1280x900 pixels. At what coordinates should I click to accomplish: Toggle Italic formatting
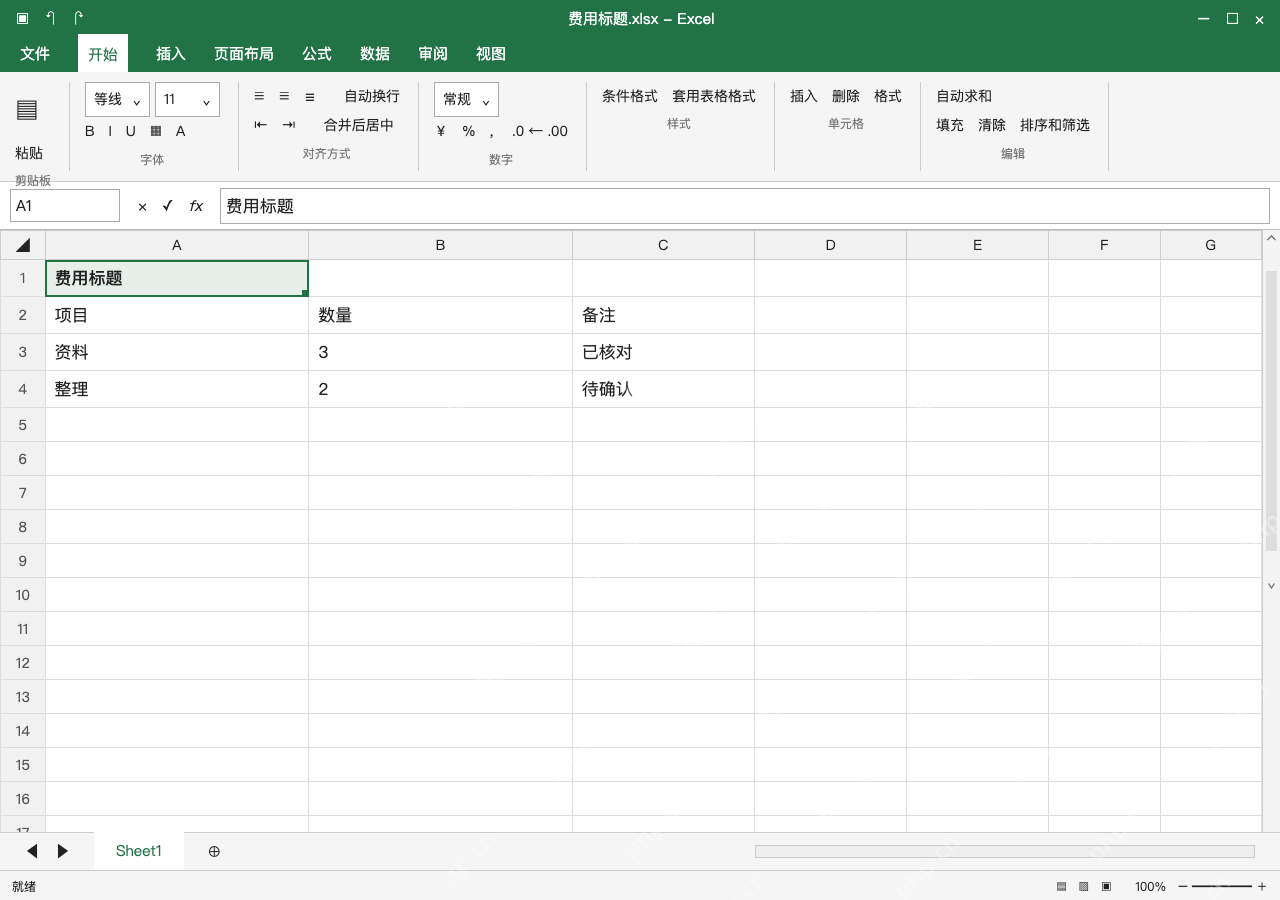tap(110, 131)
